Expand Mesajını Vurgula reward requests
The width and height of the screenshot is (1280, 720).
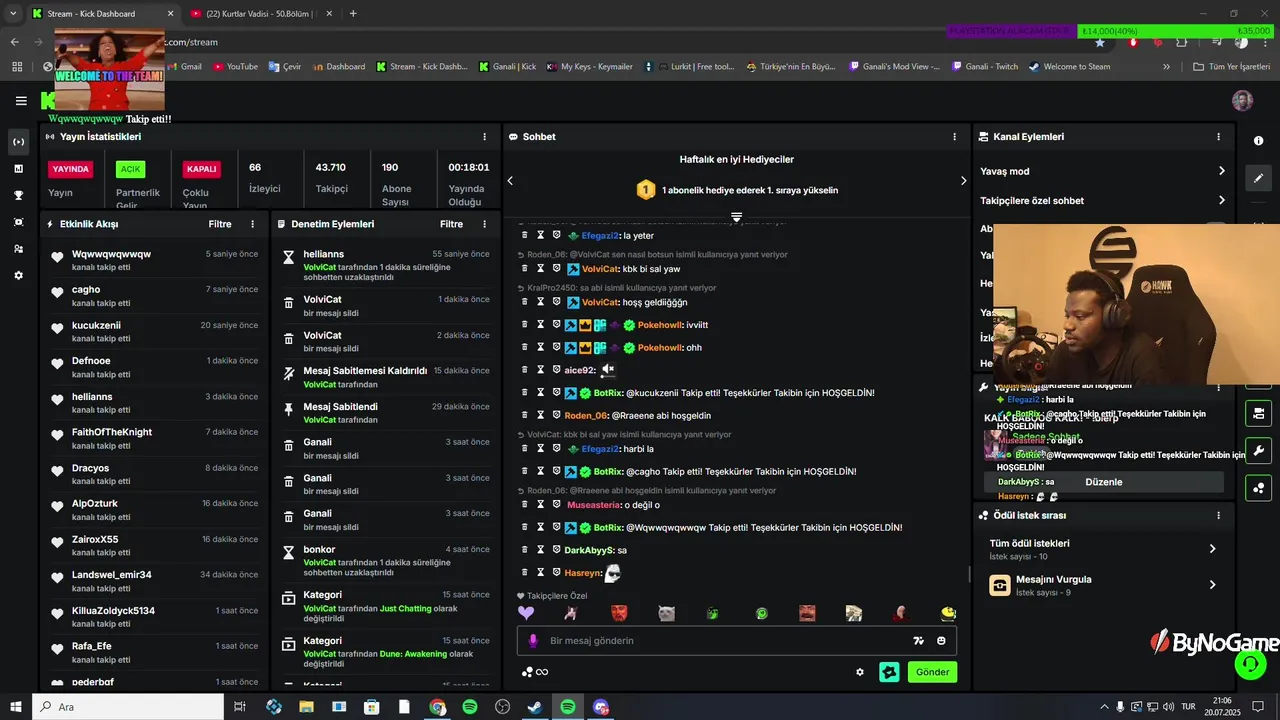pyautogui.click(x=1102, y=585)
